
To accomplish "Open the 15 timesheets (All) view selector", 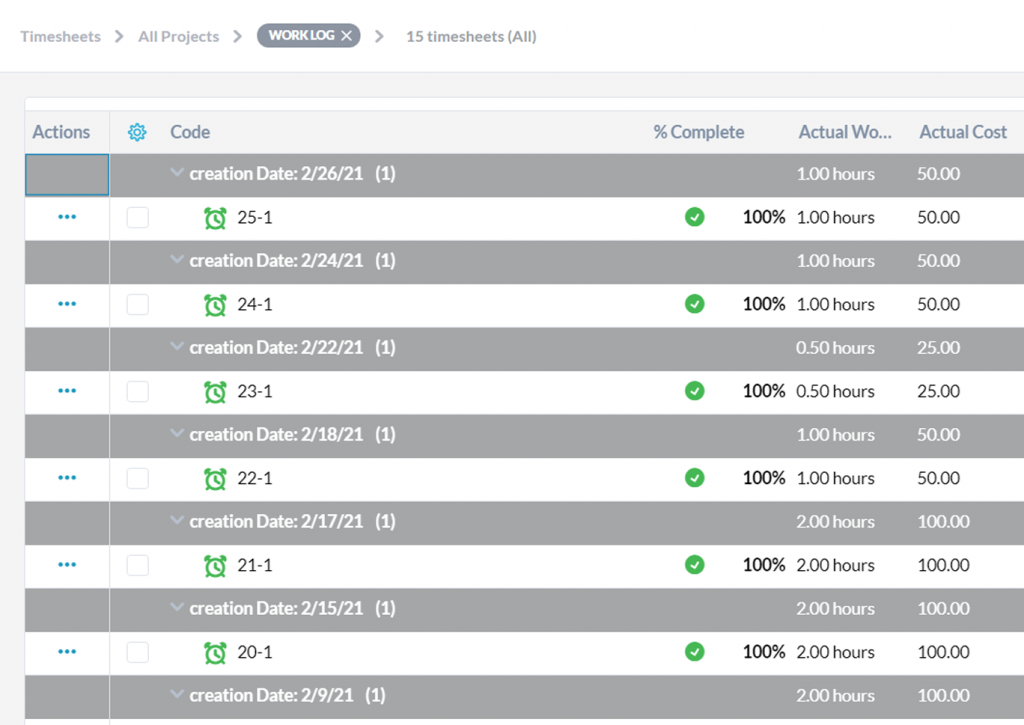I will coord(471,36).
